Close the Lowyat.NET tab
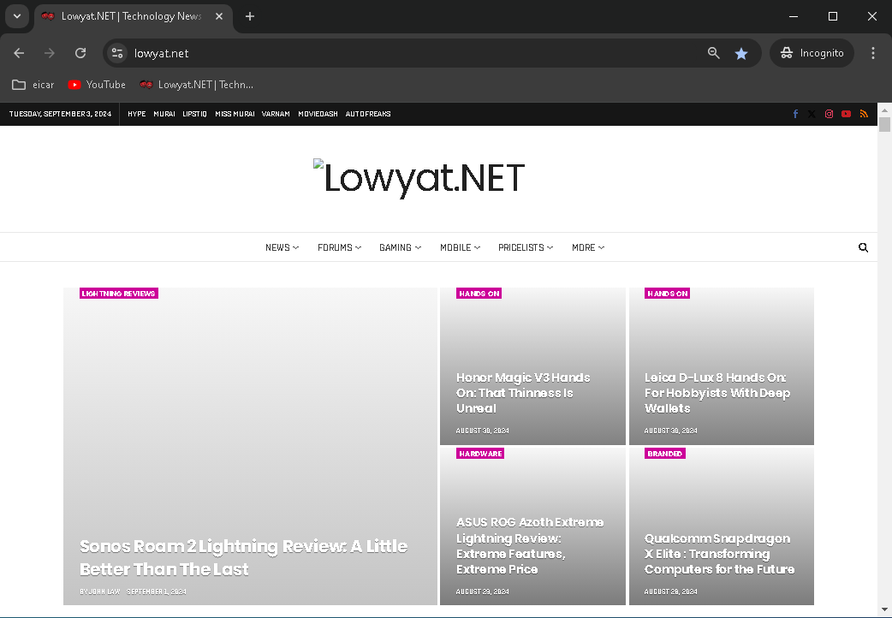The width and height of the screenshot is (892, 618). [219, 16]
